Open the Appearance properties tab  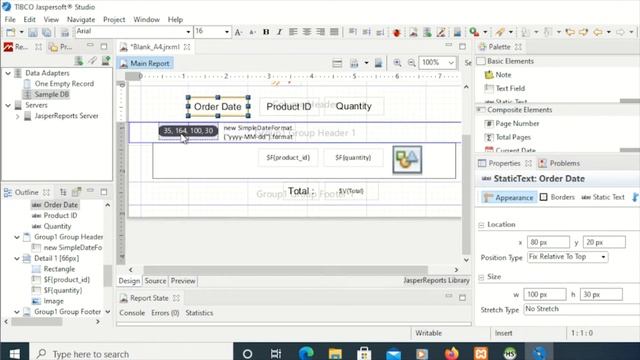pyautogui.click(x=509, y=198)
